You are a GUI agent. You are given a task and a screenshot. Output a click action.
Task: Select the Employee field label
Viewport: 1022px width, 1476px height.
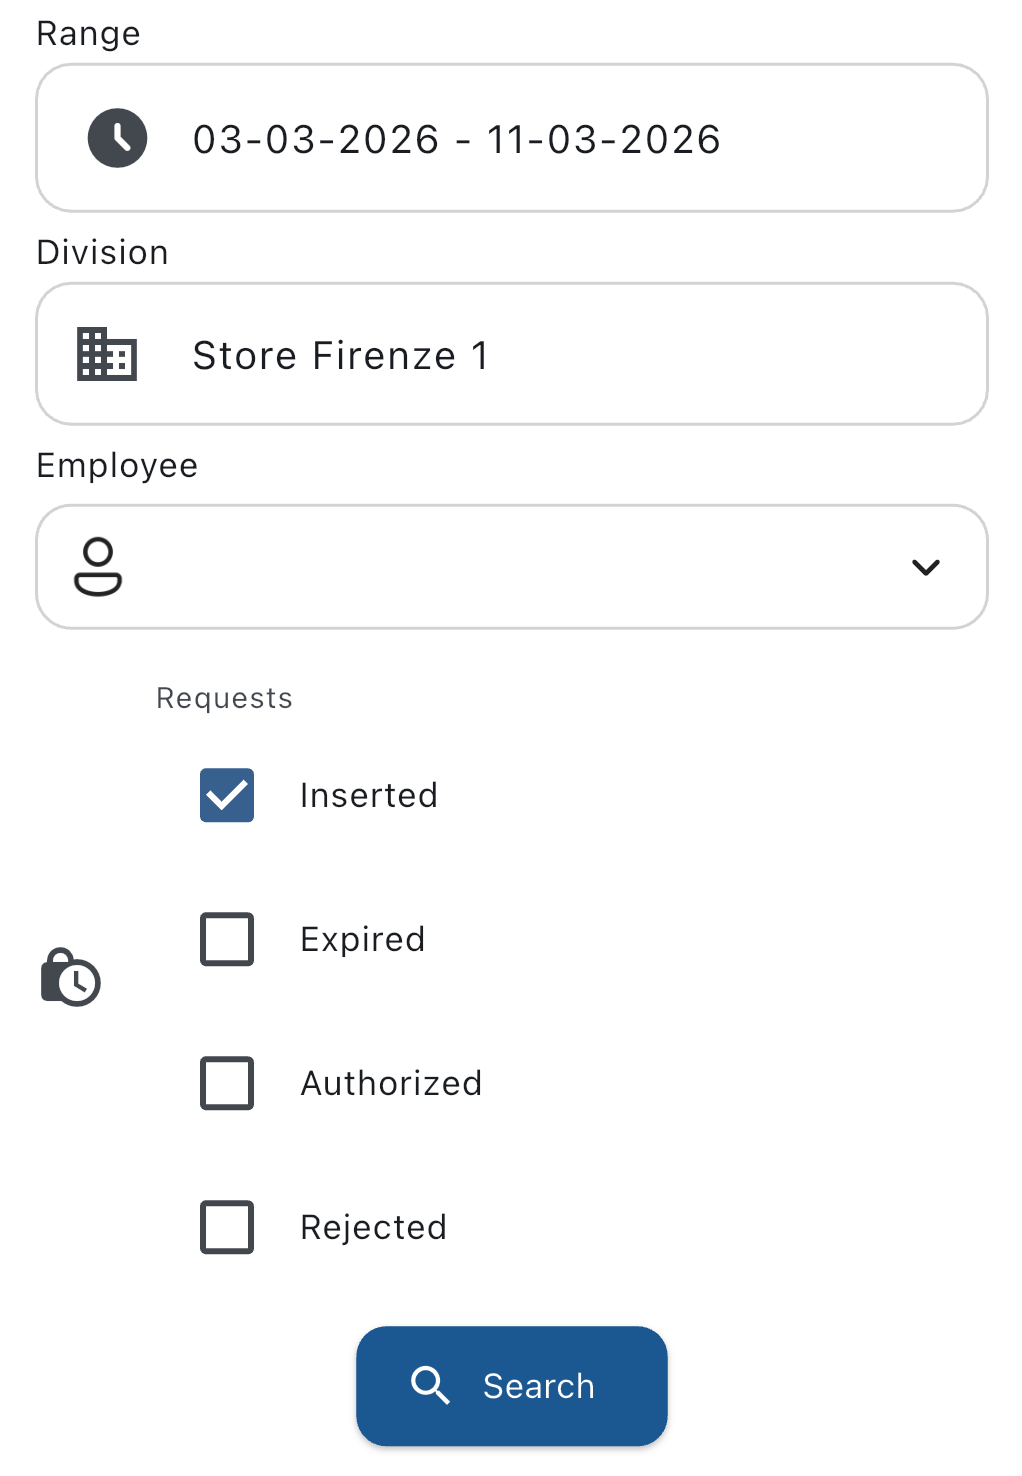[116, 464]
